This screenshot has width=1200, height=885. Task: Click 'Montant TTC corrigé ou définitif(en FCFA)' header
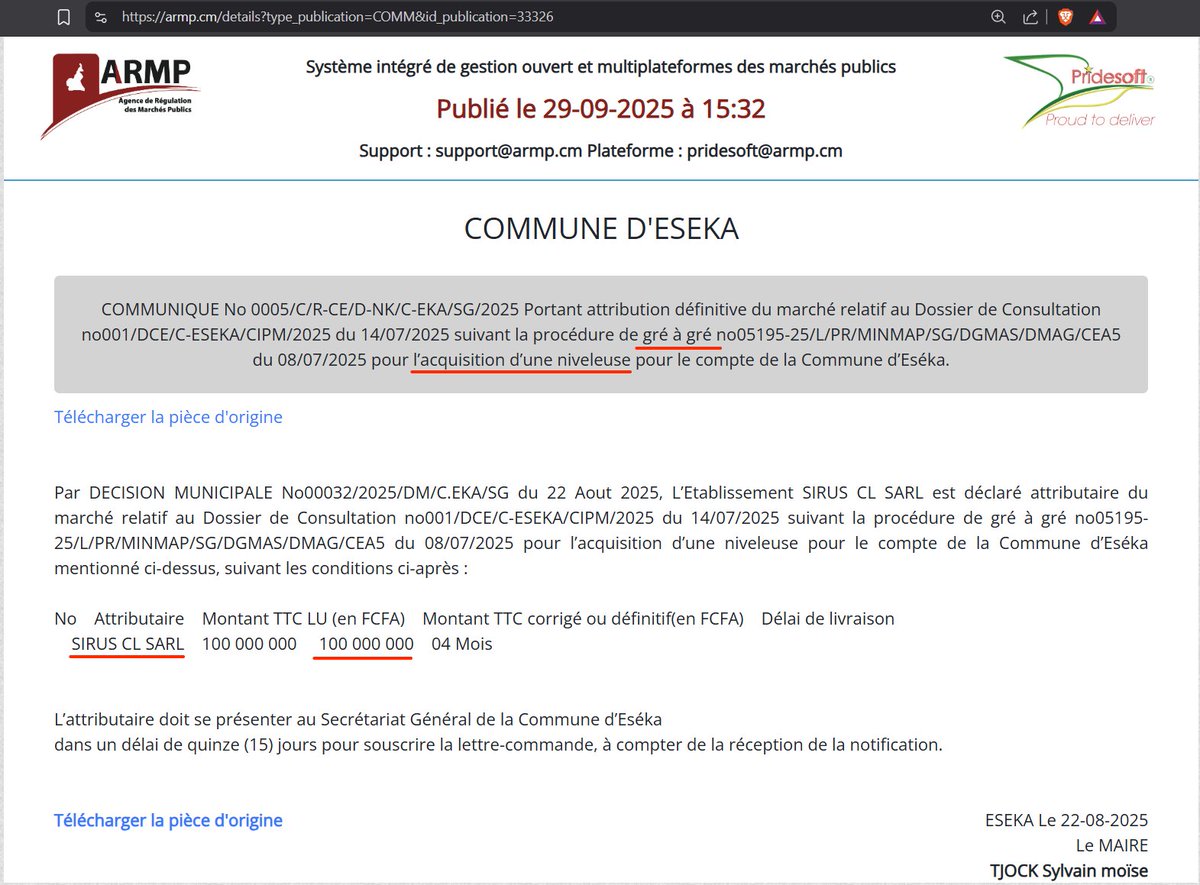point(583,618)
